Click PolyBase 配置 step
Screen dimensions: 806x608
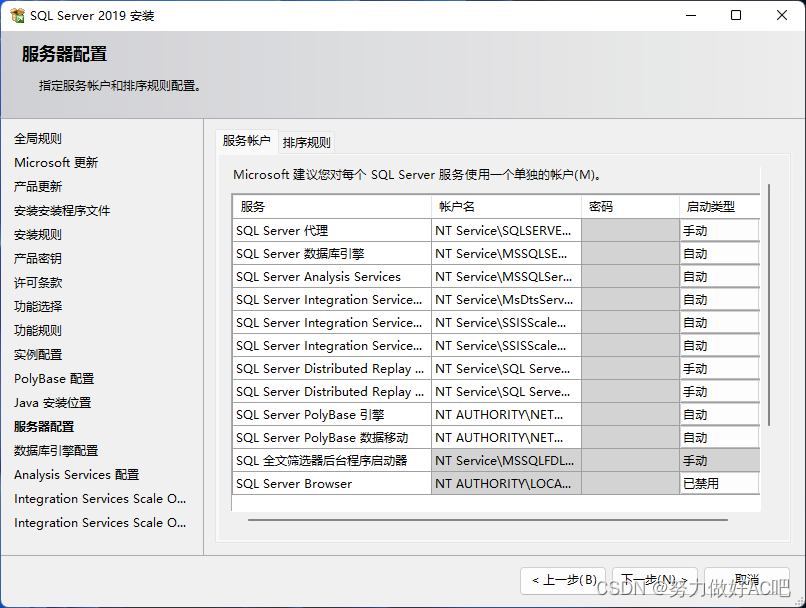[x=54, y=379]
